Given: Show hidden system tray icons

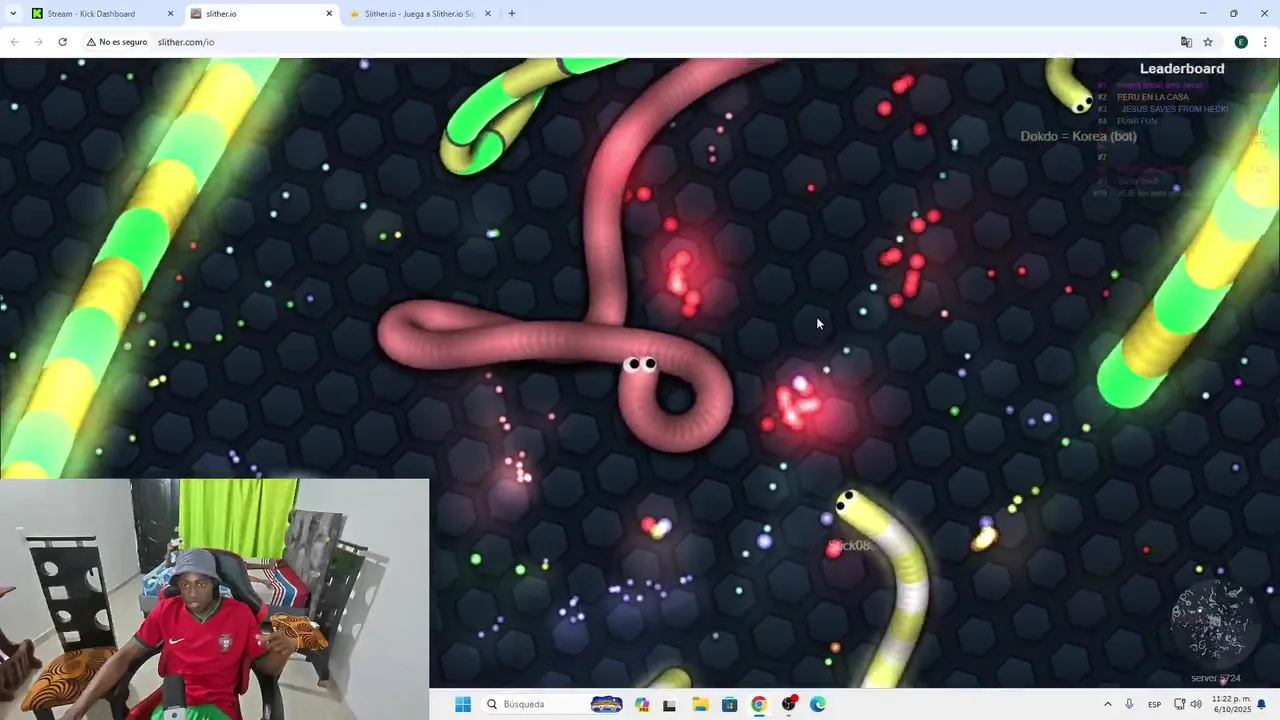Looking at the screenshot, I should pos(1107,704).
